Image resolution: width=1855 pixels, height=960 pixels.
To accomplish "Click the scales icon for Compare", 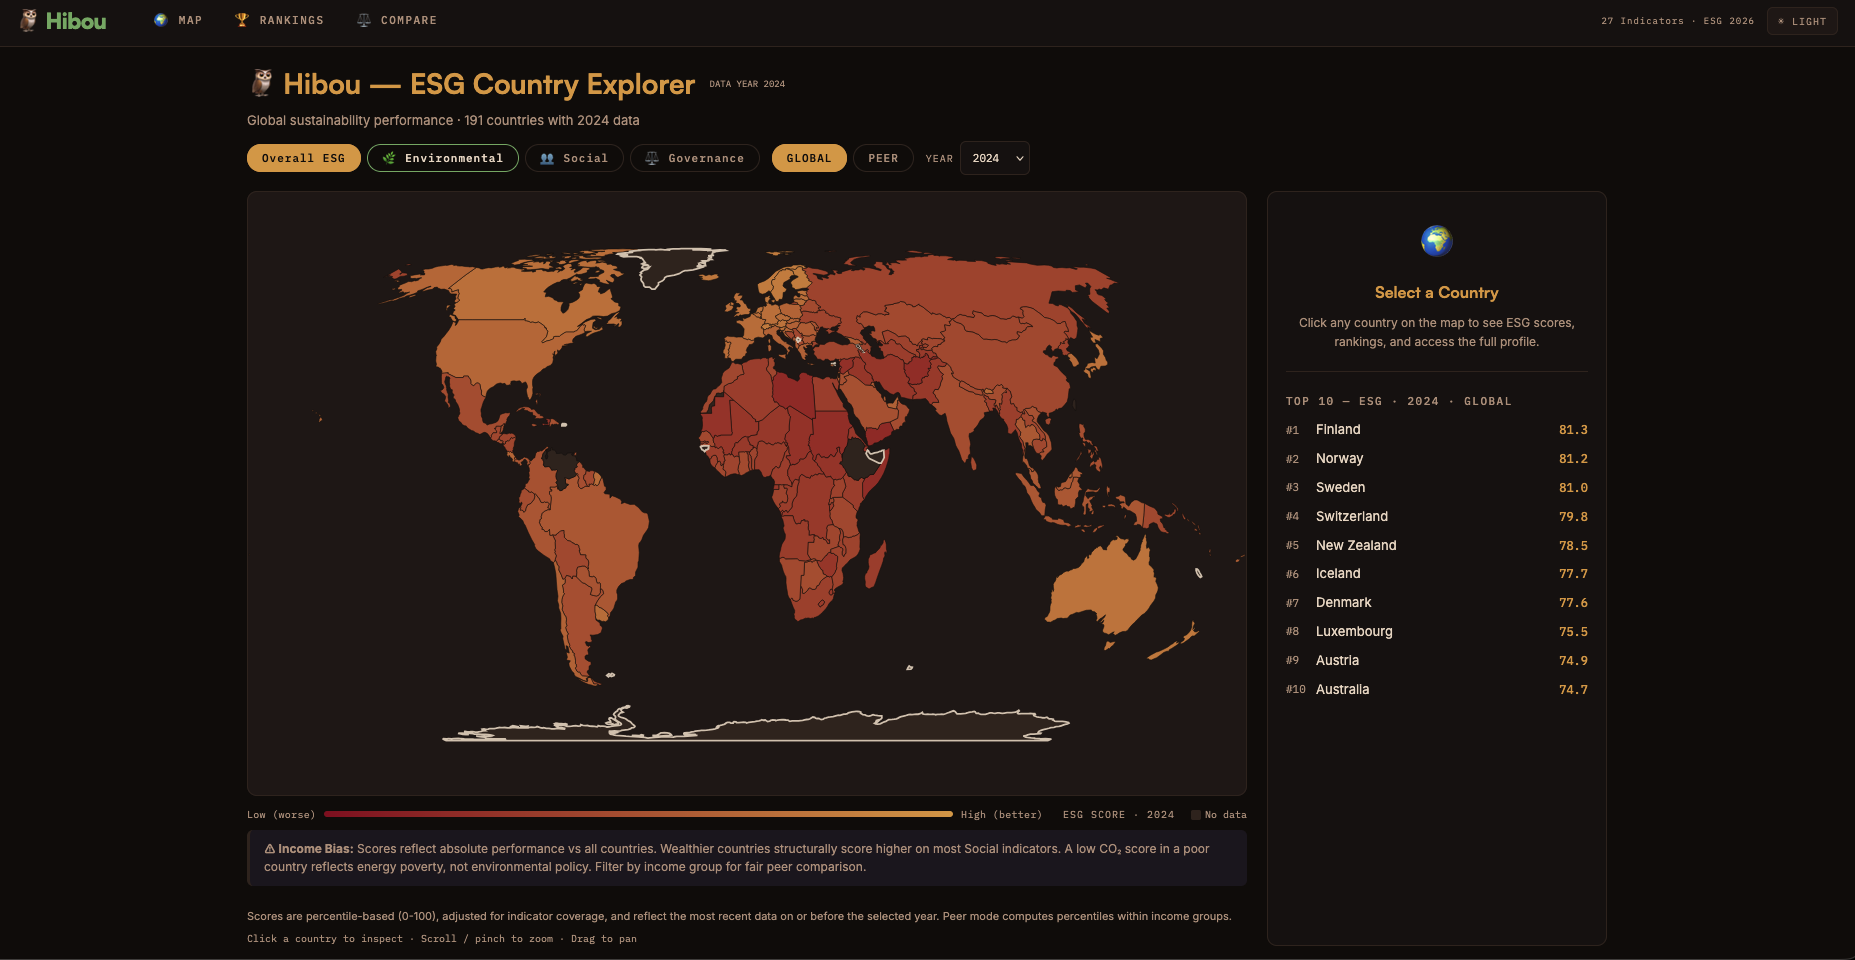I will point(364,20).
